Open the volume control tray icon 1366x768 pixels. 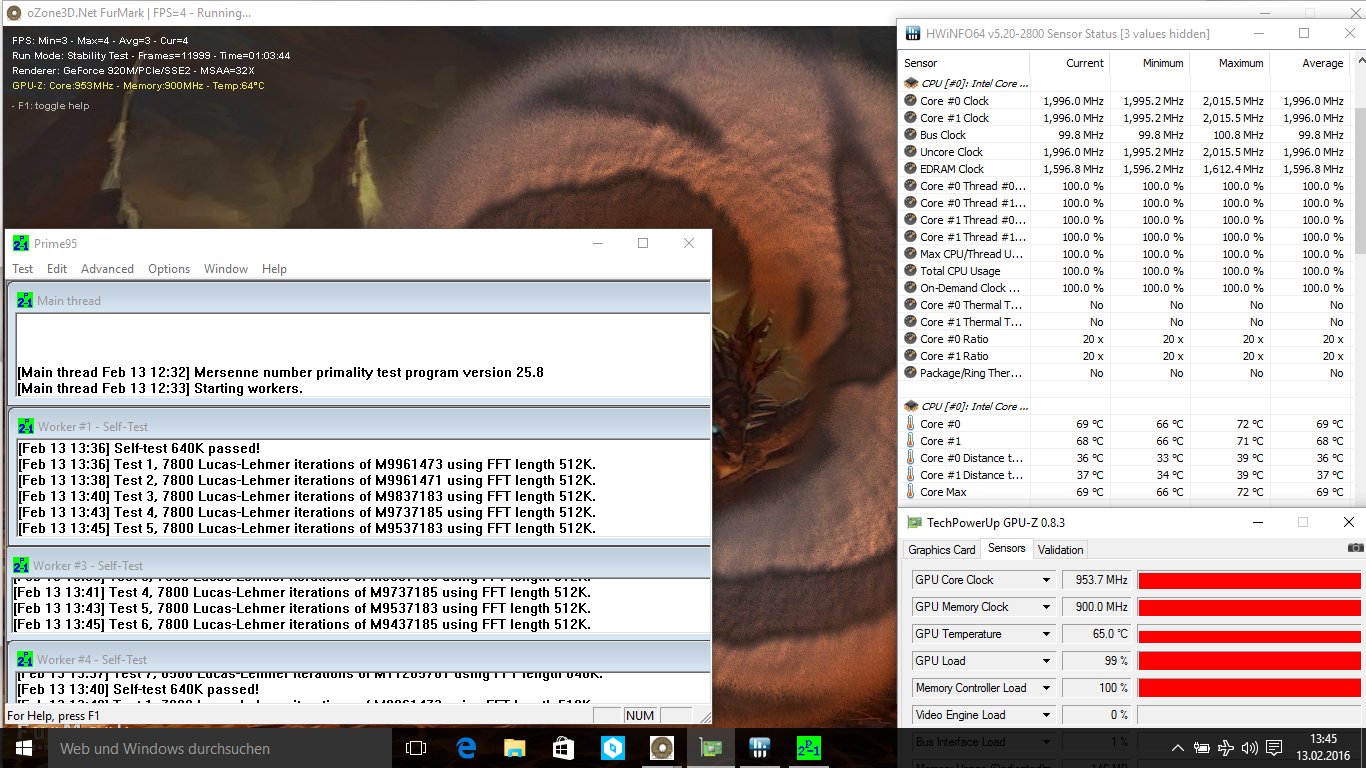[1250, 748]
